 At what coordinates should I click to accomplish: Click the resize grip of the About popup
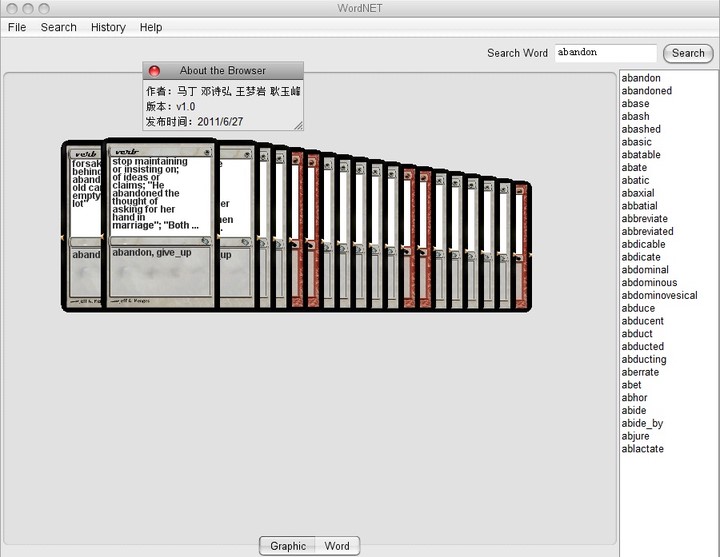[298, 125]
